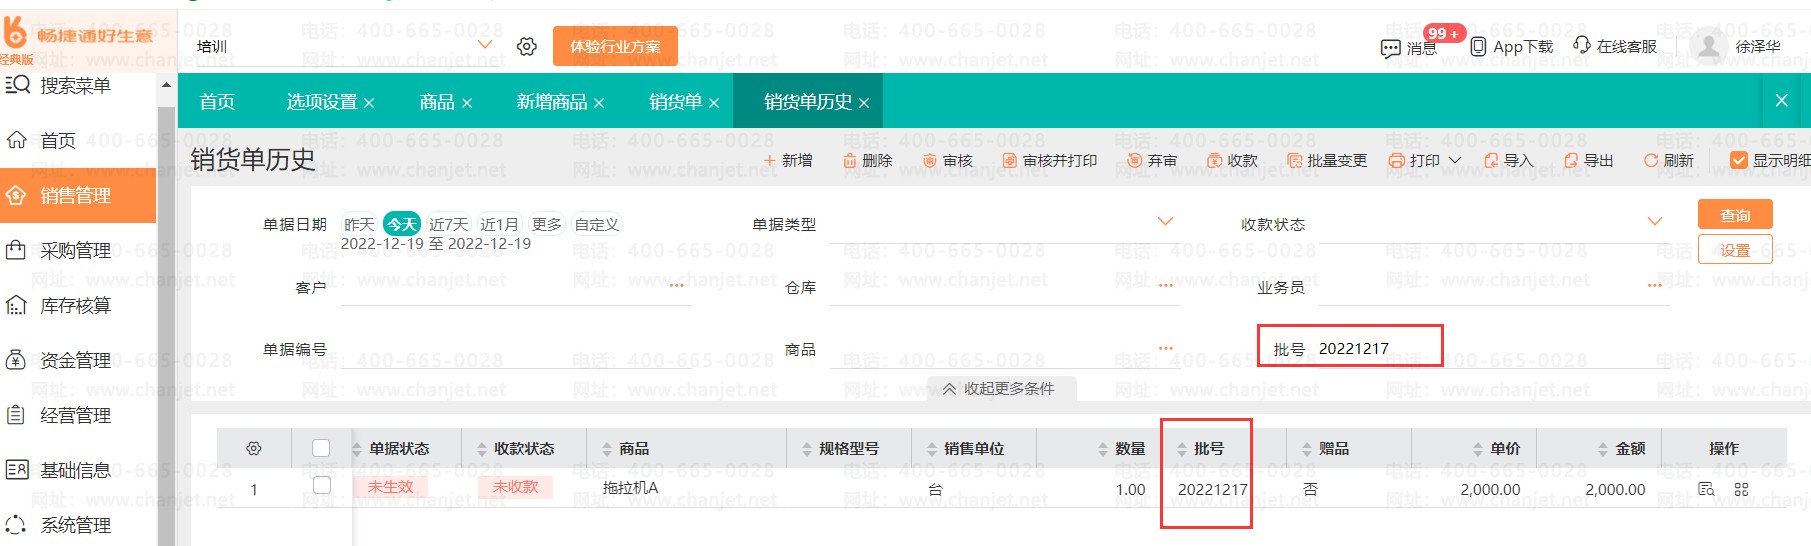Click the 导出 export button
The image size is (1811, 546).
[1588, 160]
